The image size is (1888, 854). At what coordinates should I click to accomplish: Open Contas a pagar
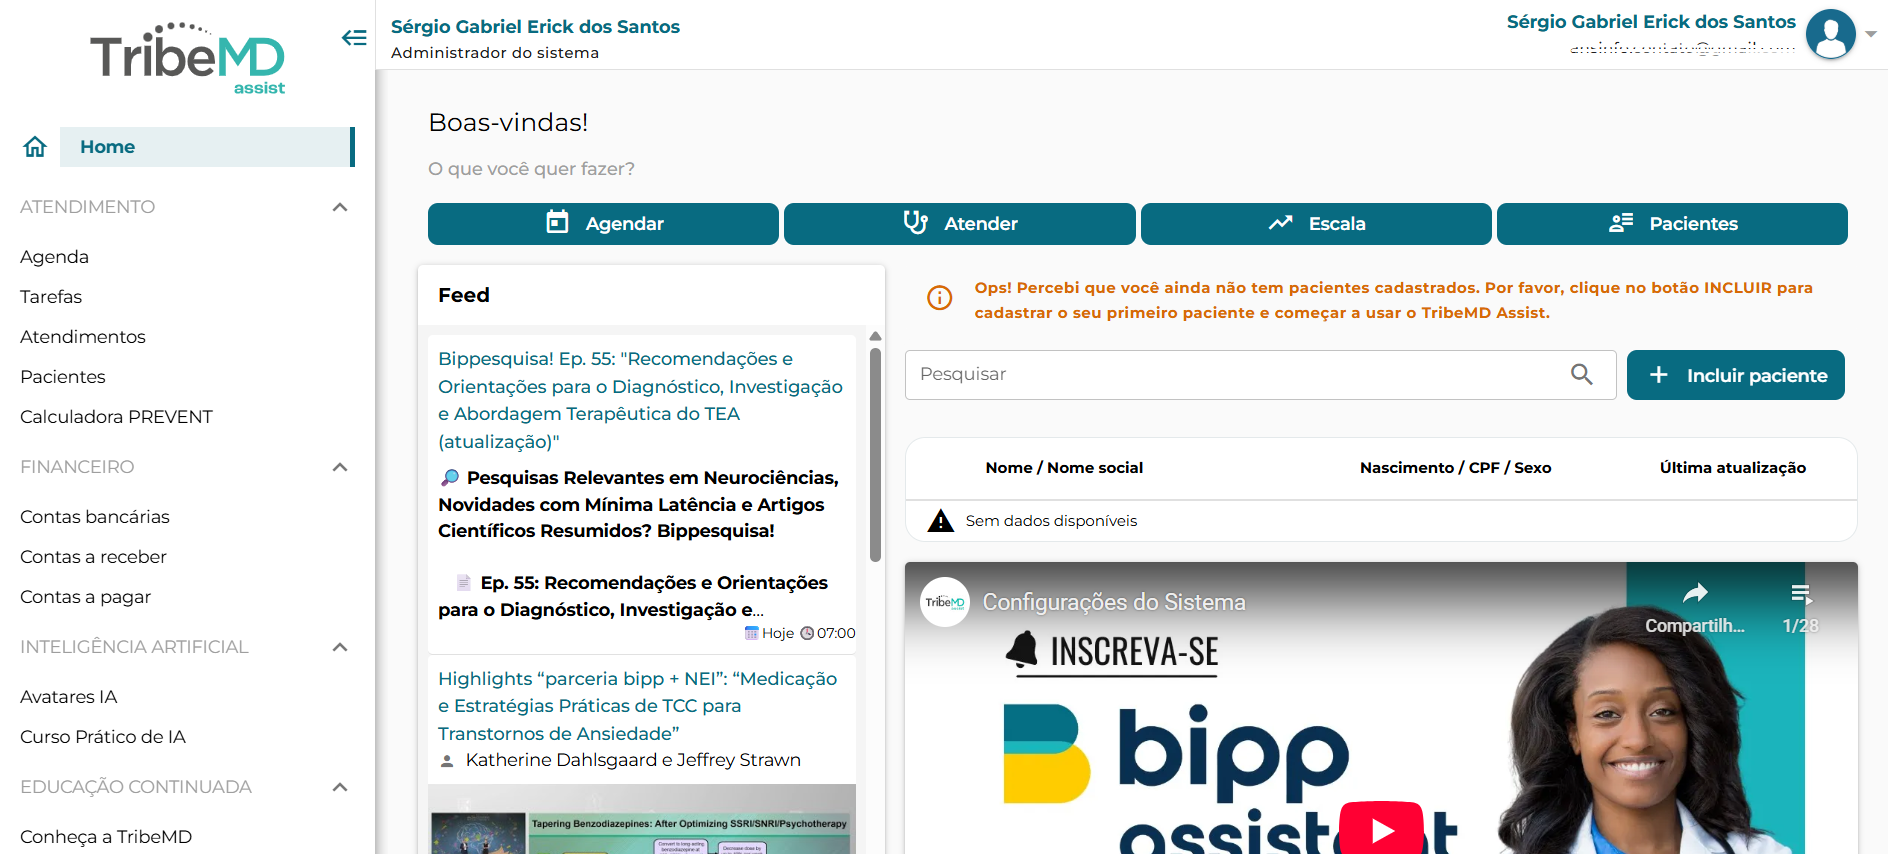86,597
